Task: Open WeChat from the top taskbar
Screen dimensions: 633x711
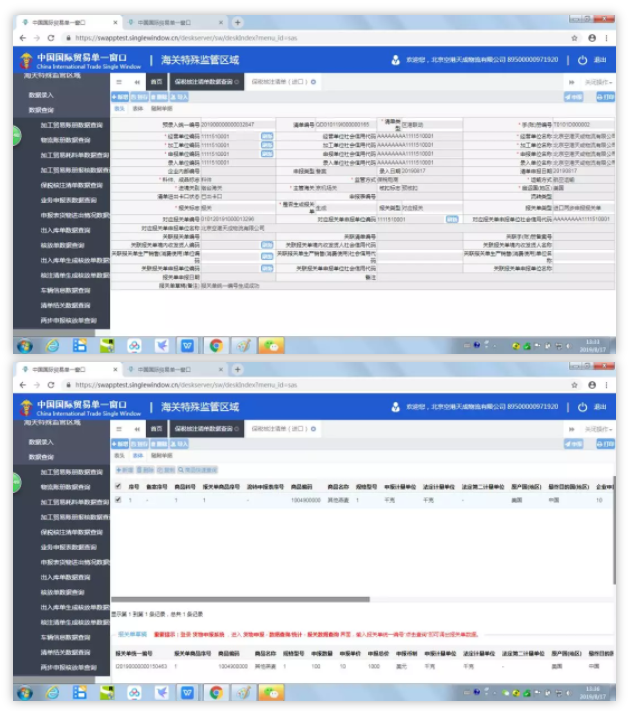Action: 271,346
